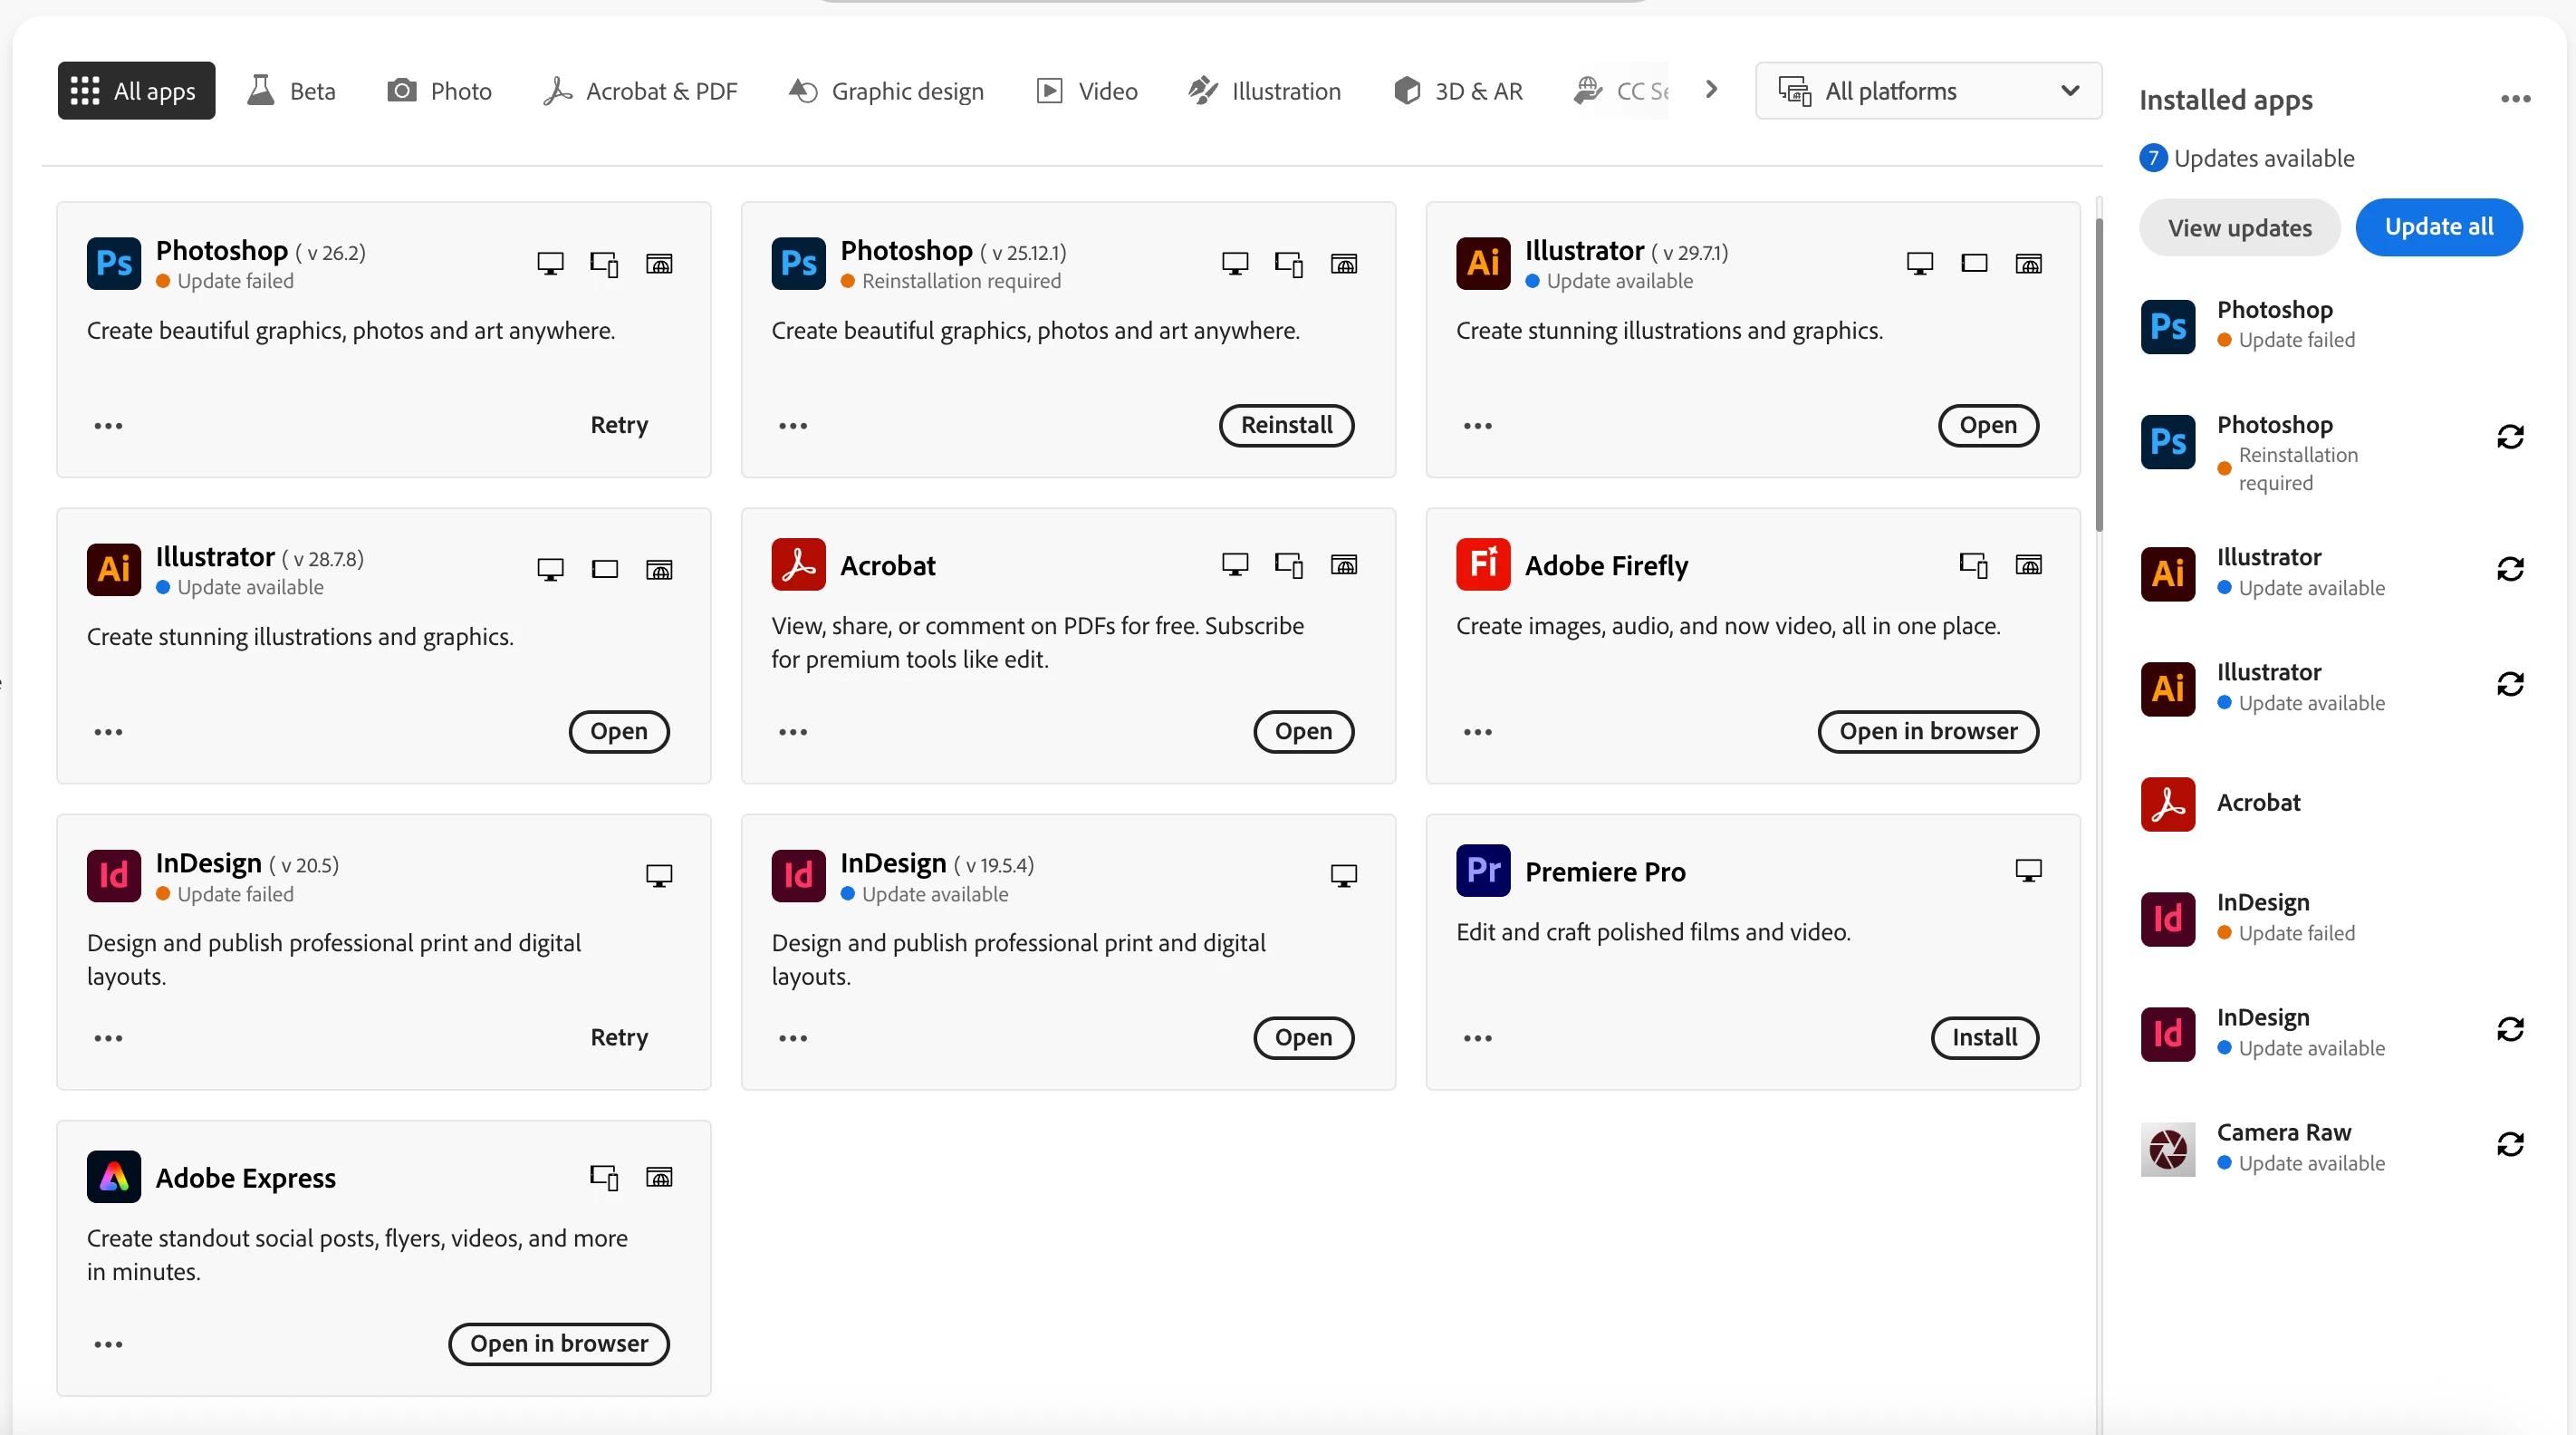Click the Camera Raw refresh icon in sidebar

(x=2509, y=1144)
